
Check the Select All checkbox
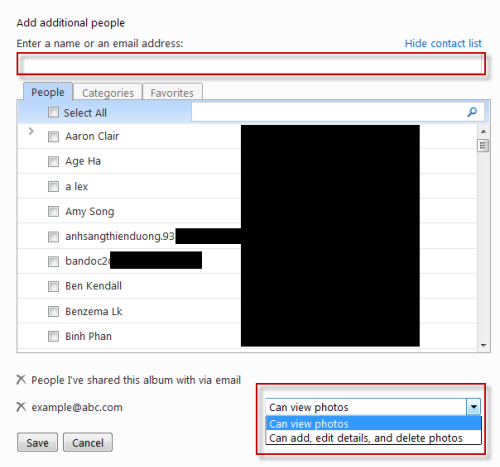pyautogui.click(x=53, y=112)
